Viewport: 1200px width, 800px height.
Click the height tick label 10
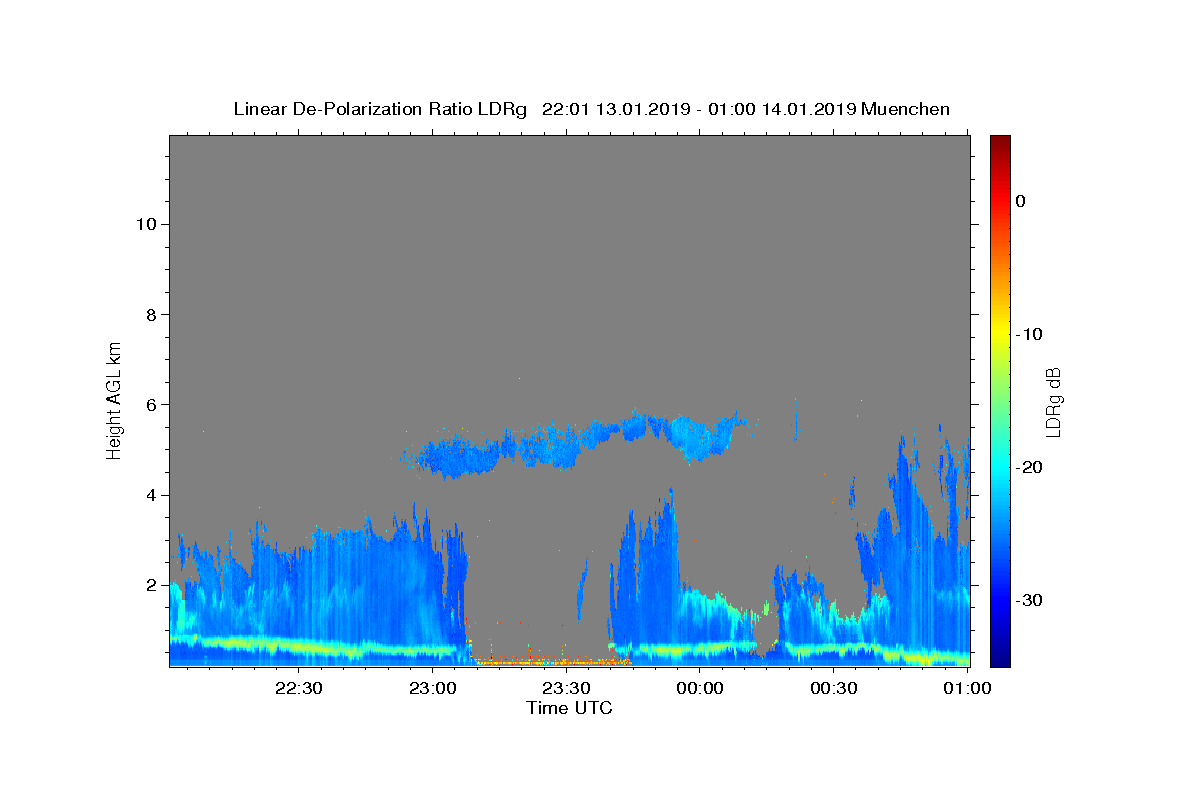click(146, 224)
